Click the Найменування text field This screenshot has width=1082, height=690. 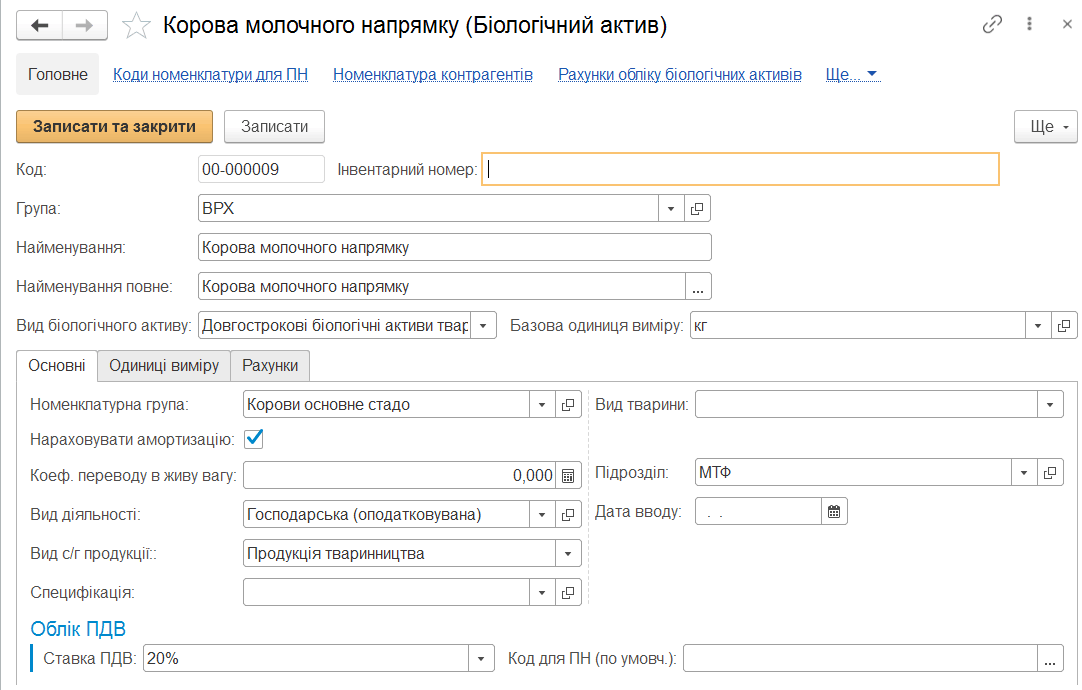pos(455,248)
